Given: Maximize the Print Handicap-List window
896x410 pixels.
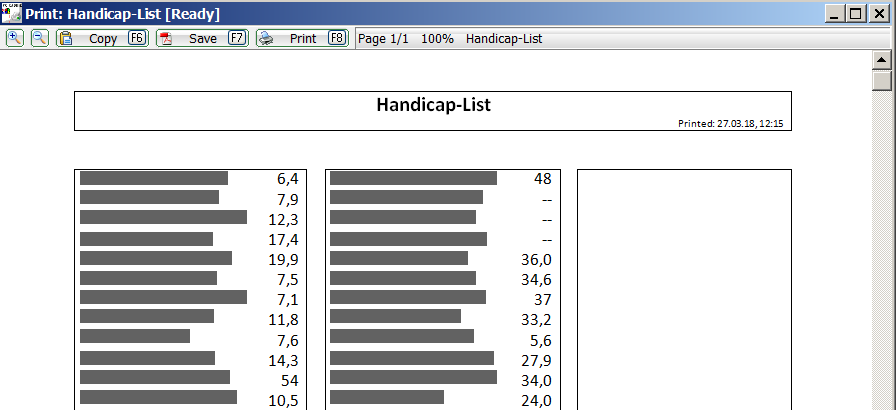Looking at the screenshot, I should (856, 14).
